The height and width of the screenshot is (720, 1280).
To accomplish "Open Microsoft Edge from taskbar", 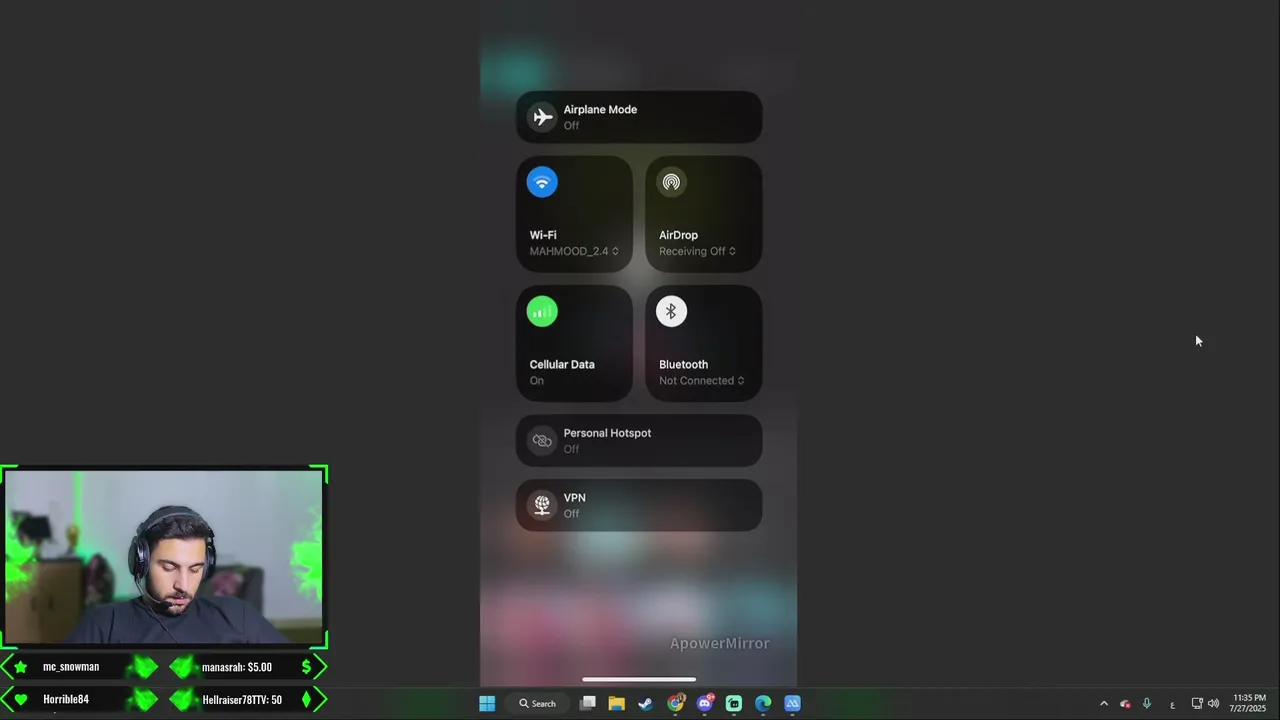I will coord(763,703).
